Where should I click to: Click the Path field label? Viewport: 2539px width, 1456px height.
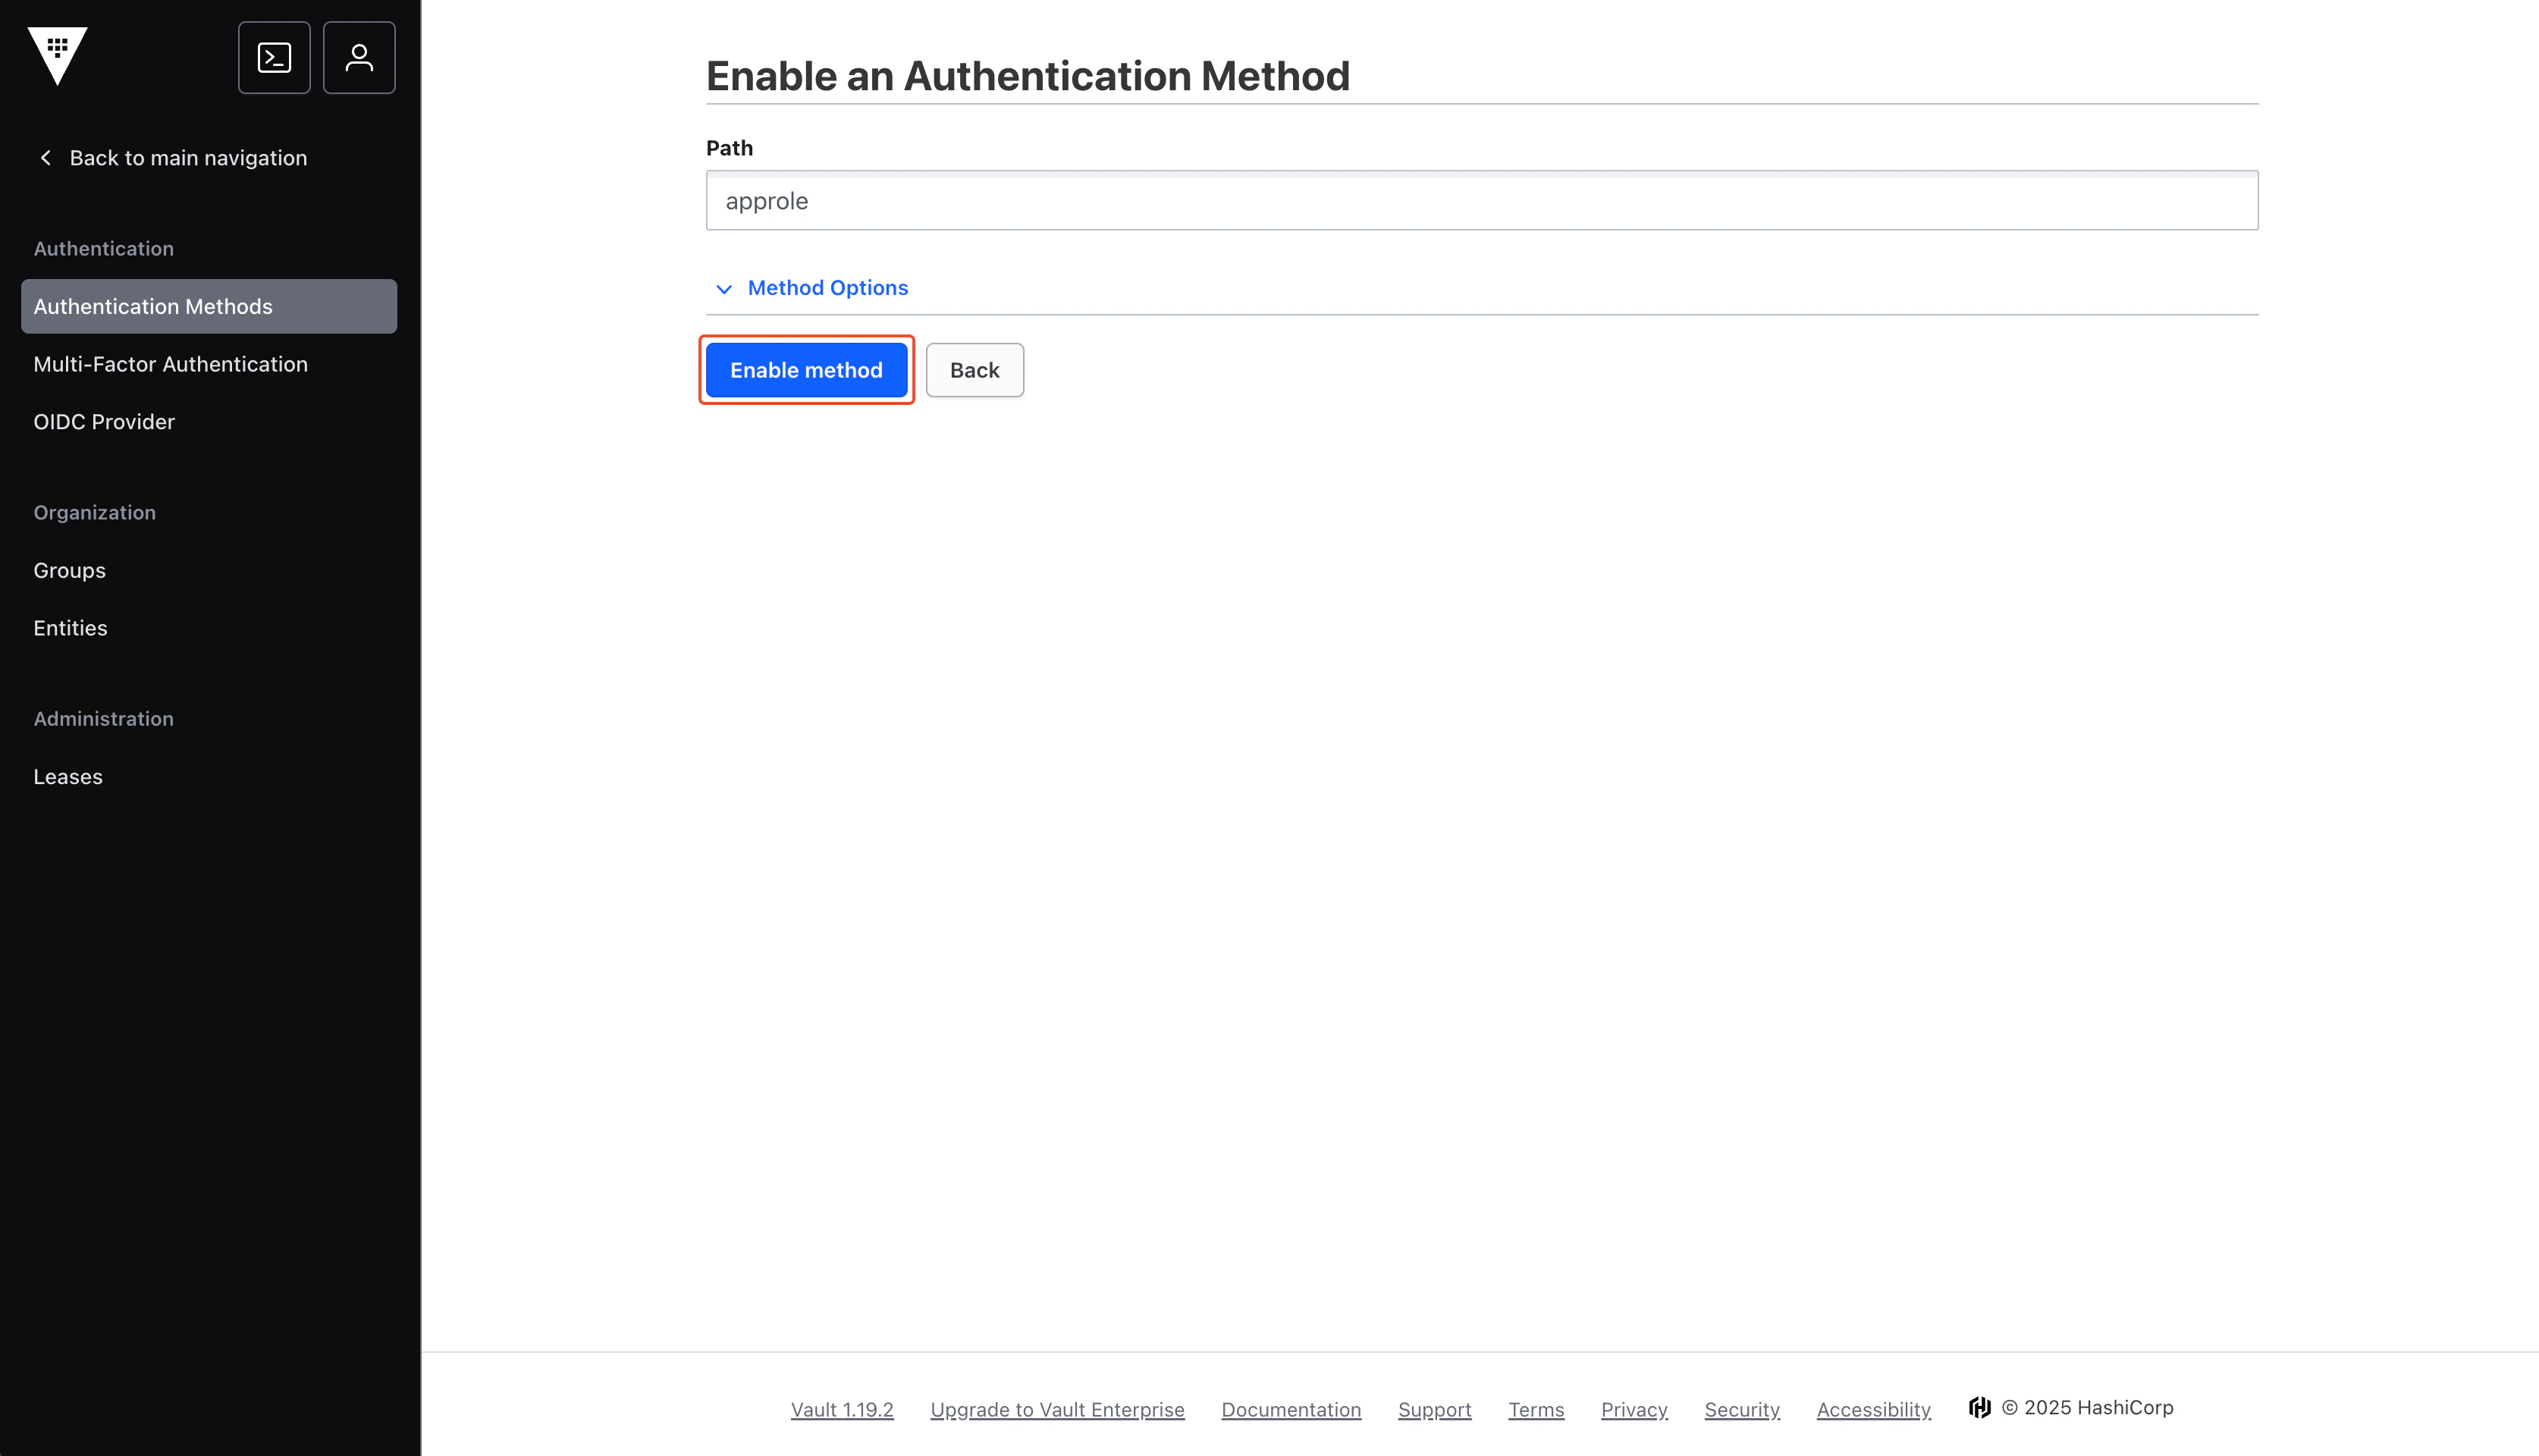click(x=729, y=148)
